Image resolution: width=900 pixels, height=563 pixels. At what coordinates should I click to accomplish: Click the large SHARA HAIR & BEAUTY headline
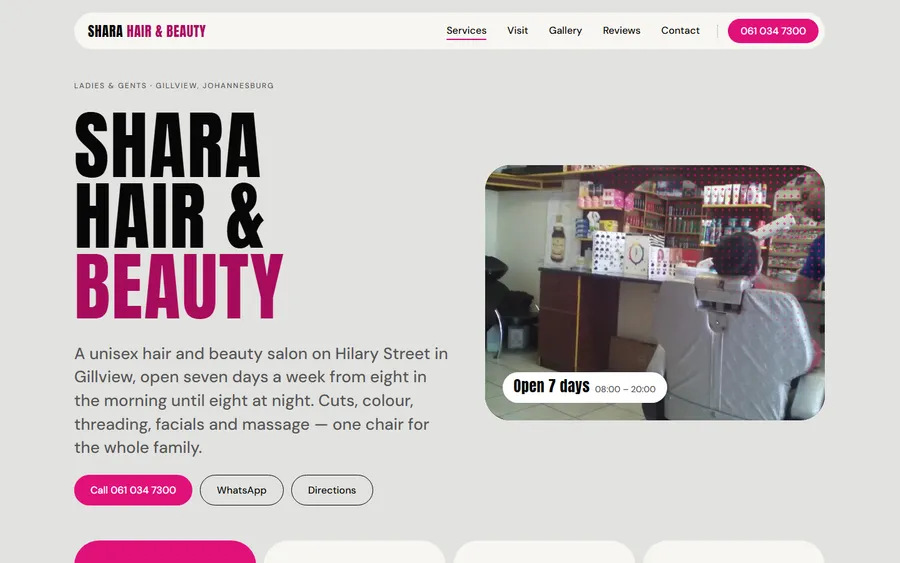179,215
